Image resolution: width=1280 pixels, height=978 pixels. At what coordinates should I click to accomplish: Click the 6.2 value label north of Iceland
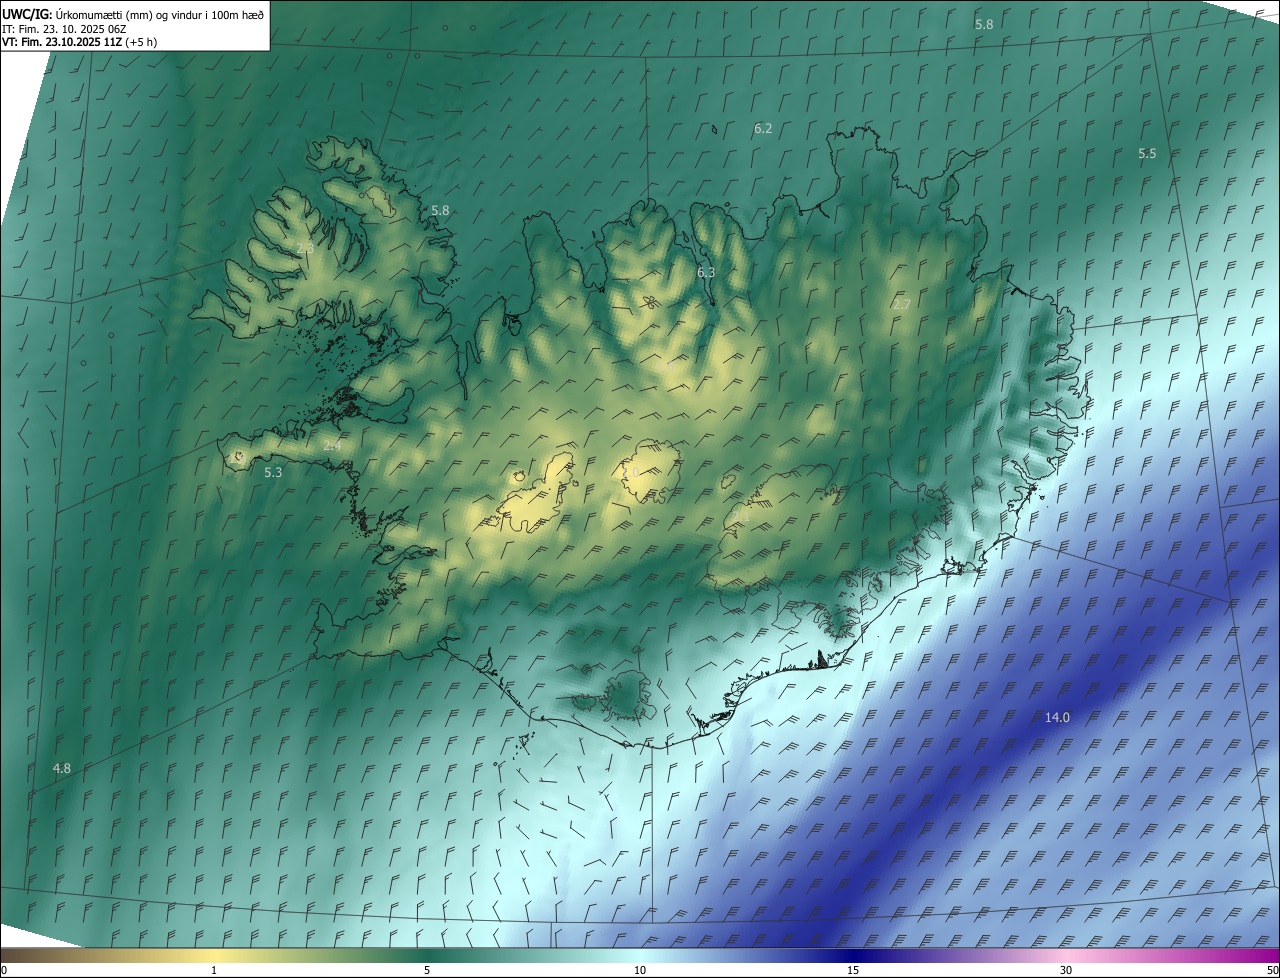pos(763,128)
